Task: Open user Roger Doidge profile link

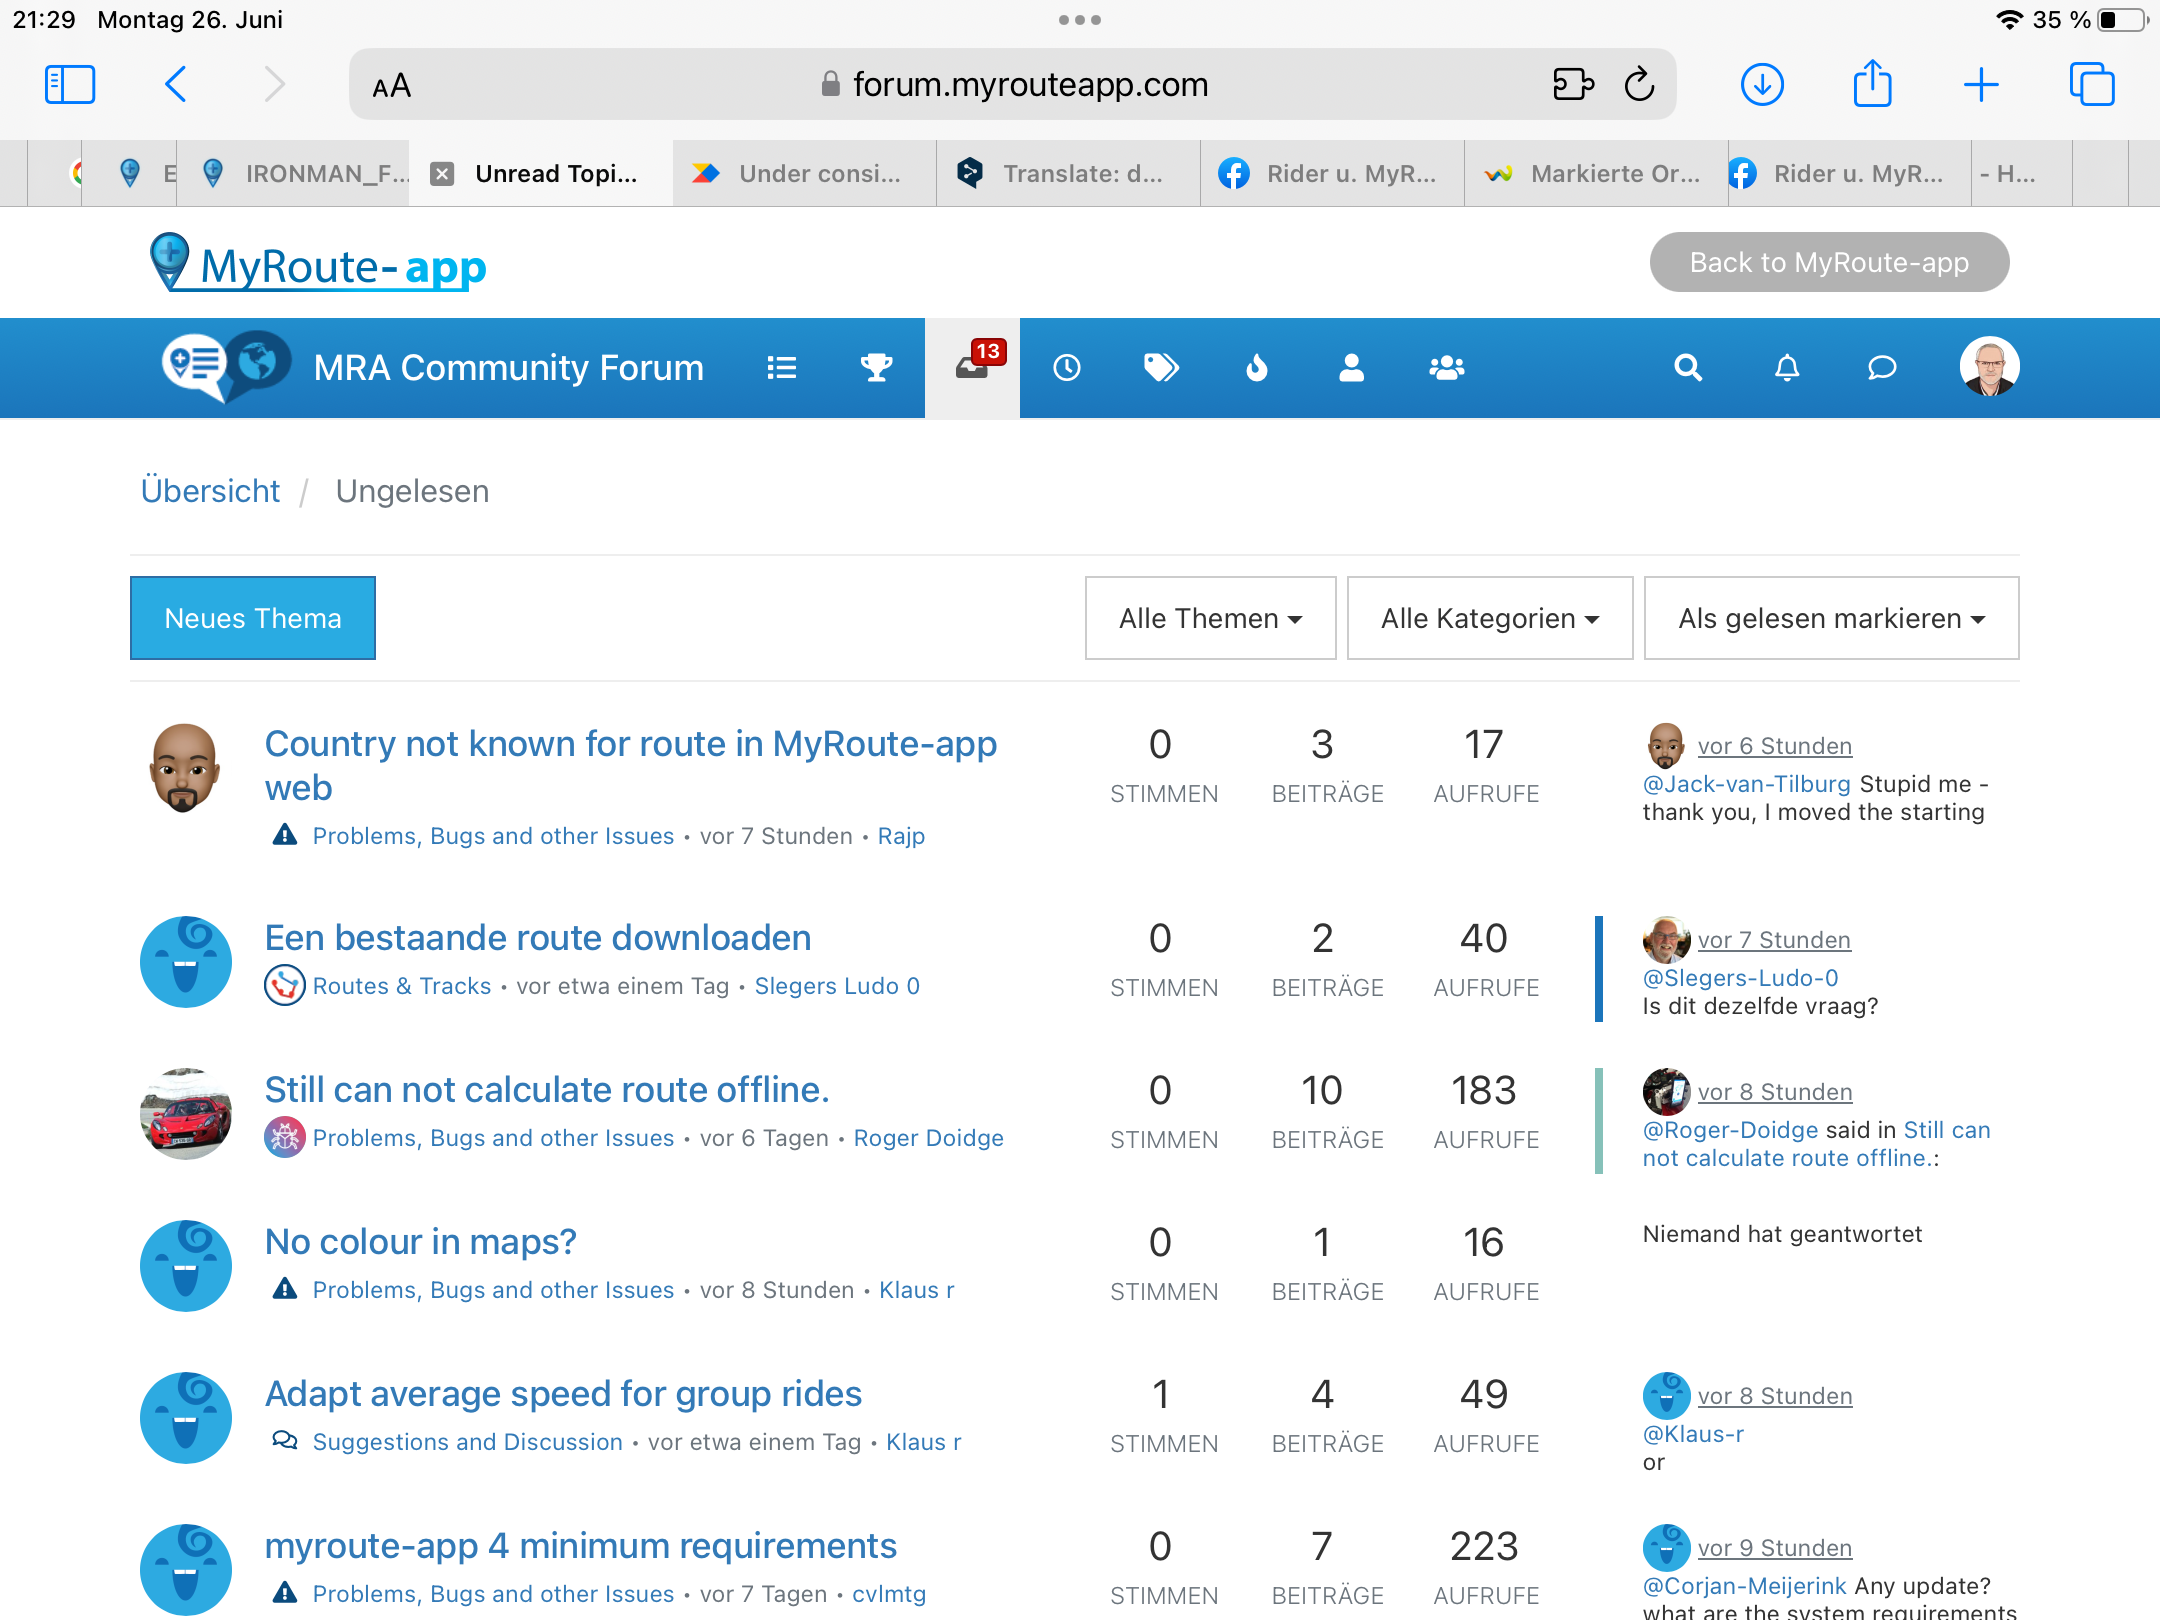Action: [x=928, y=1138]
